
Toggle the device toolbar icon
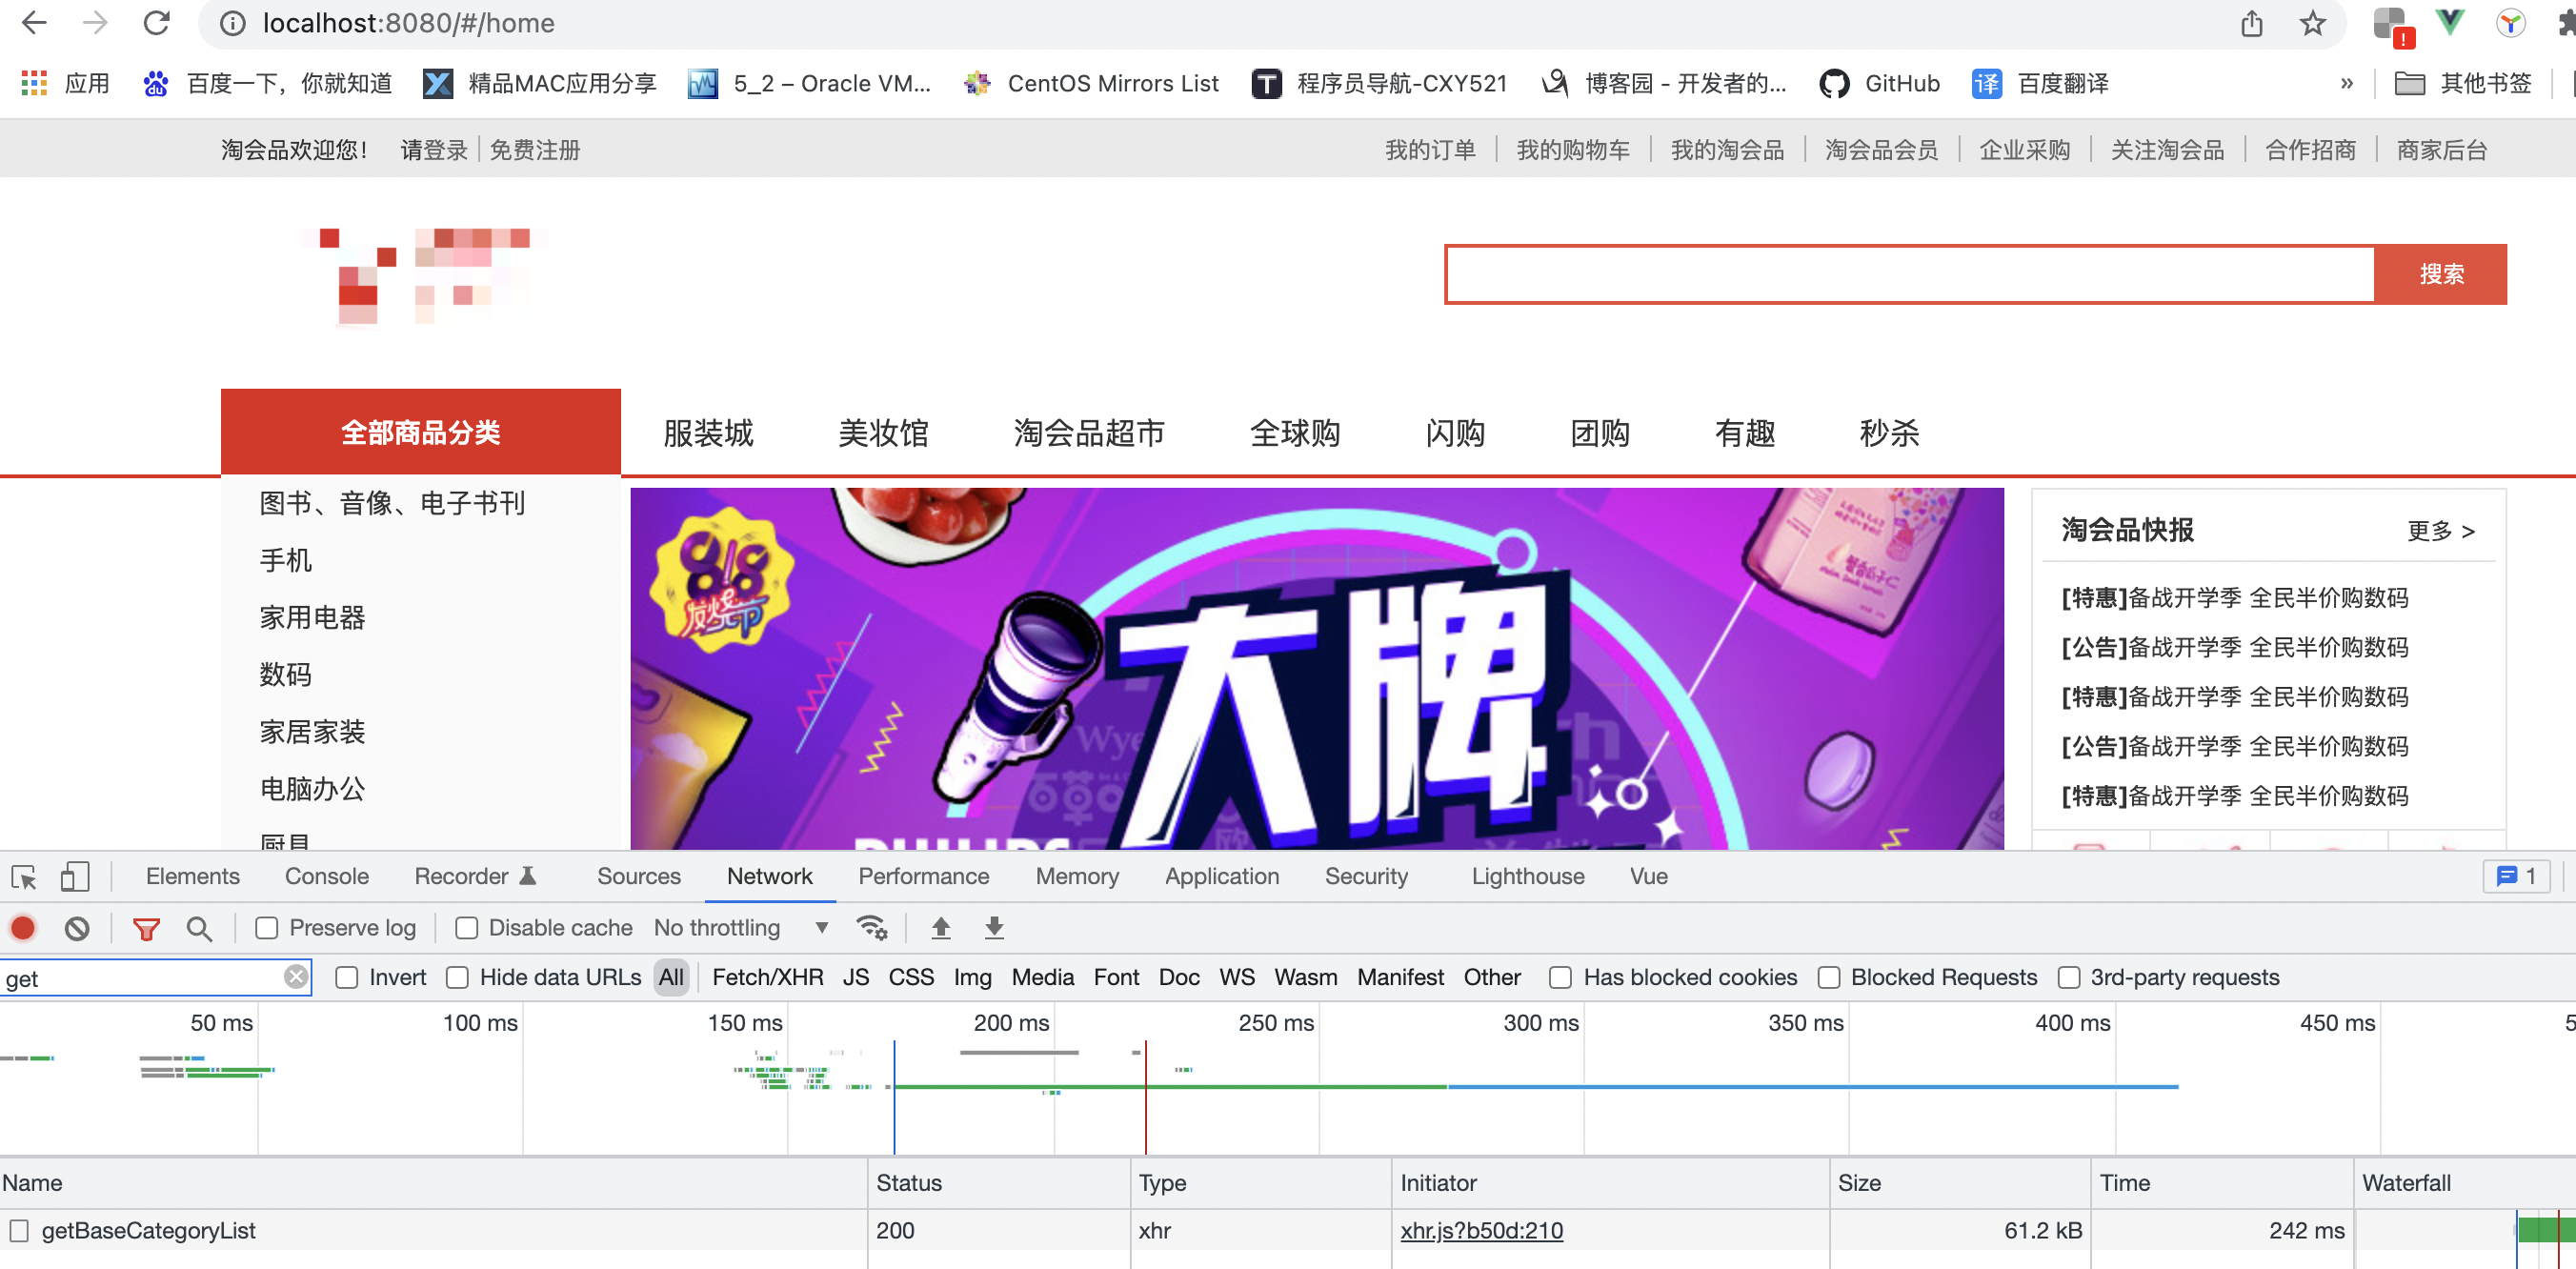pyautogui.click(x=75, y=877)
